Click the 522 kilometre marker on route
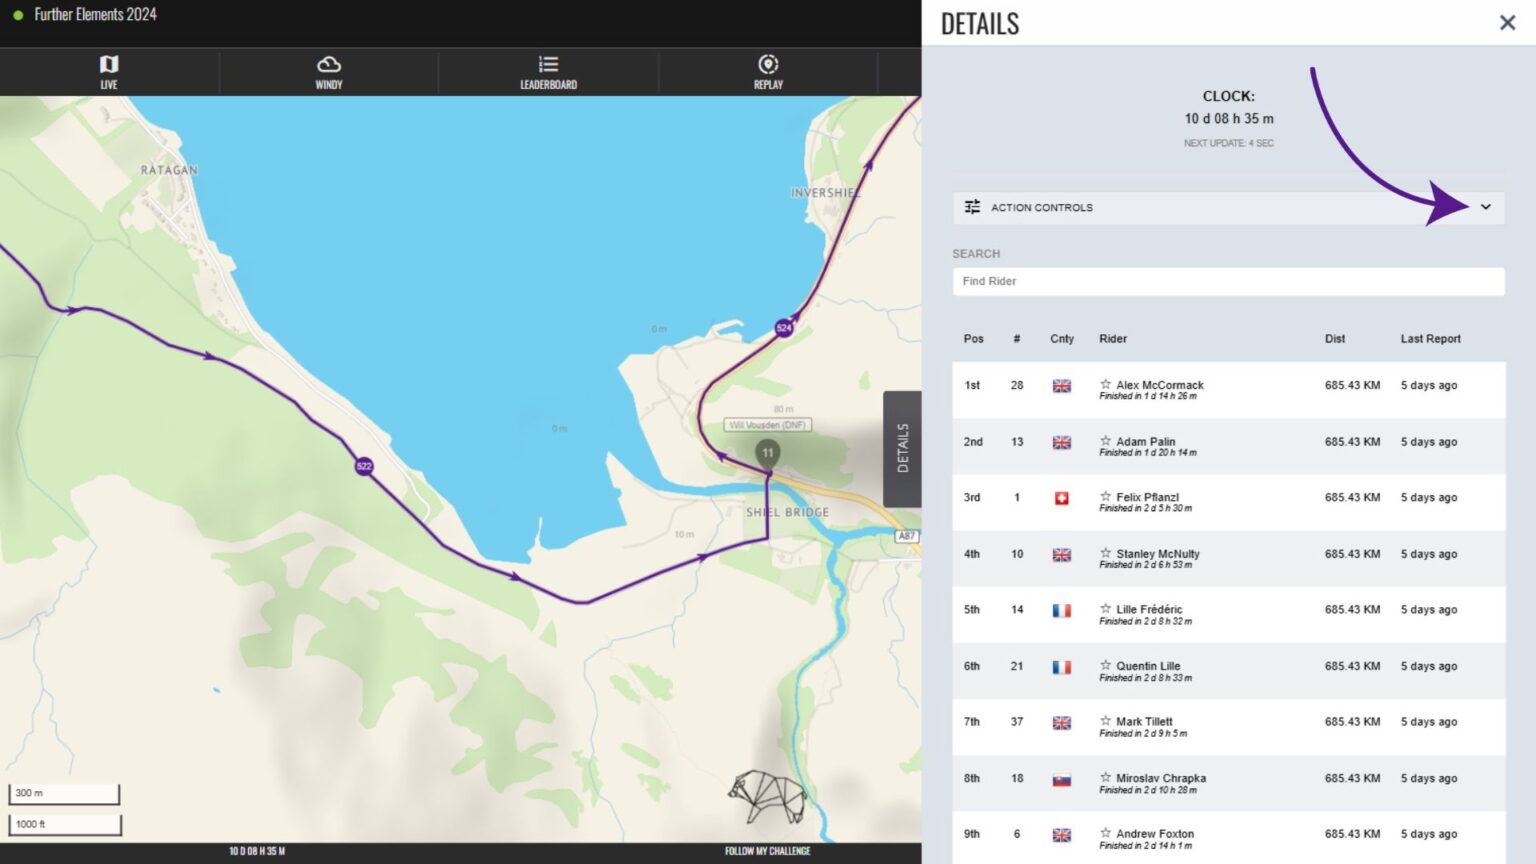This screenshot has width=1536, height=864. (x=364, y=466)
